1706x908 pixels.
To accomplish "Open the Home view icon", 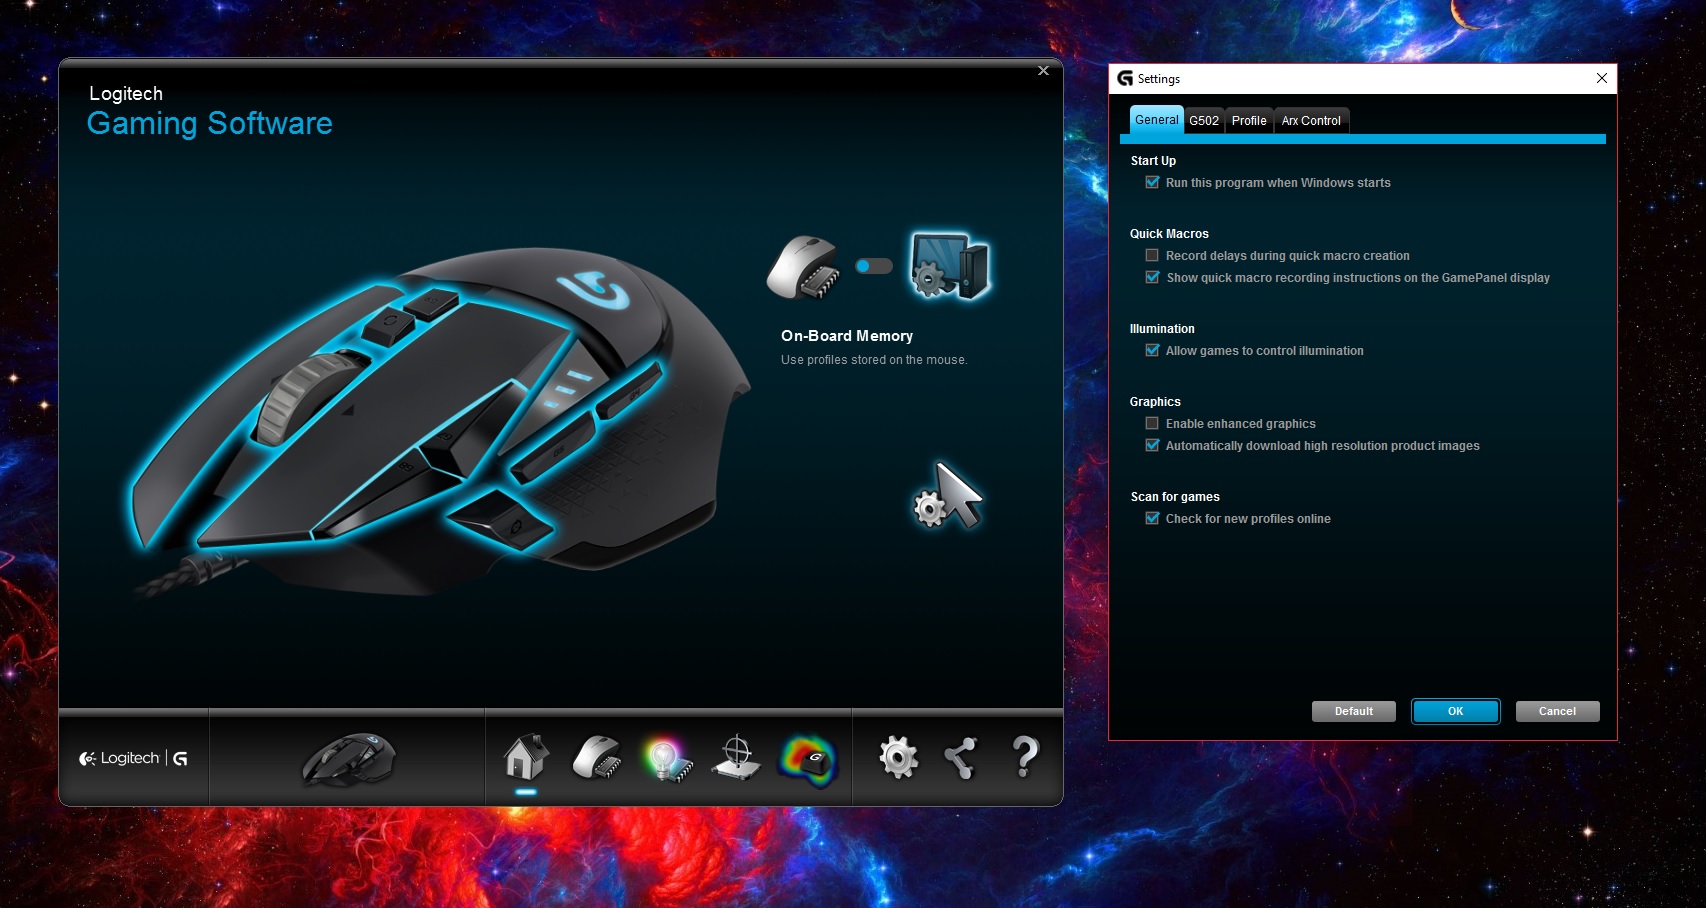I will tap(526, 757).
